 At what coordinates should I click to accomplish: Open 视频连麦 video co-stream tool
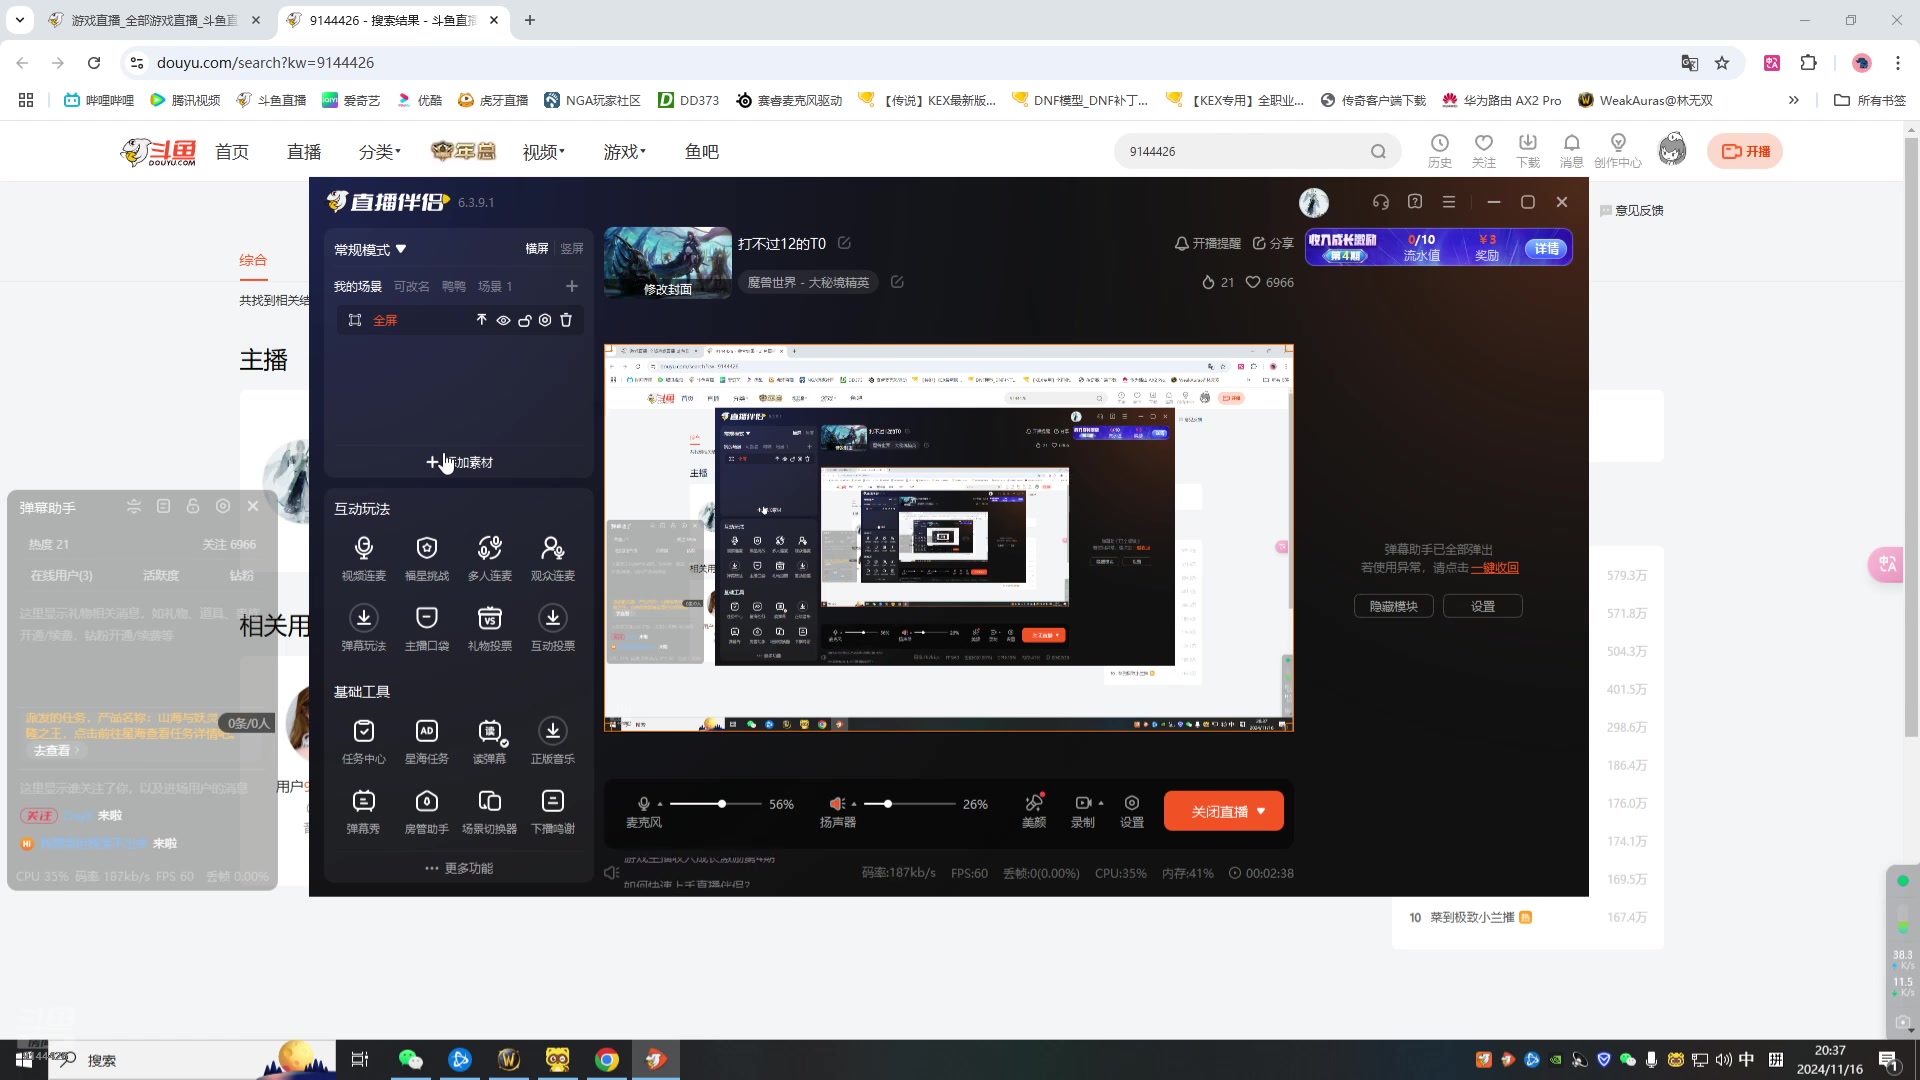click(x=364, y=558)
